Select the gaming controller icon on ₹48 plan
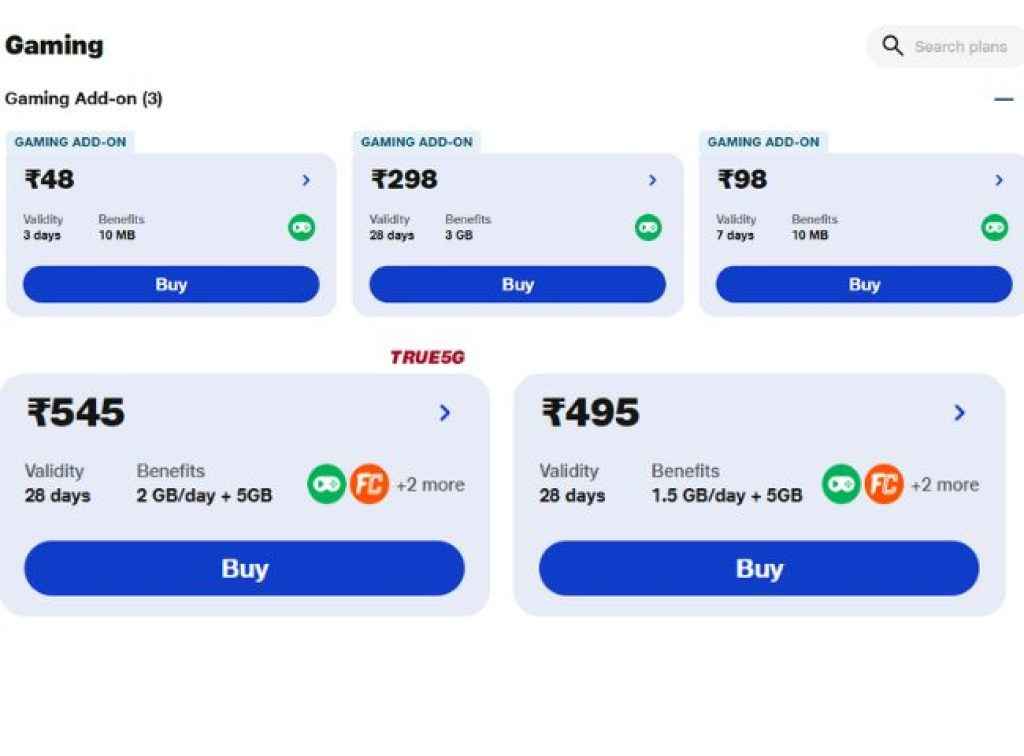Screen dimensions: 1024x756 303,227
